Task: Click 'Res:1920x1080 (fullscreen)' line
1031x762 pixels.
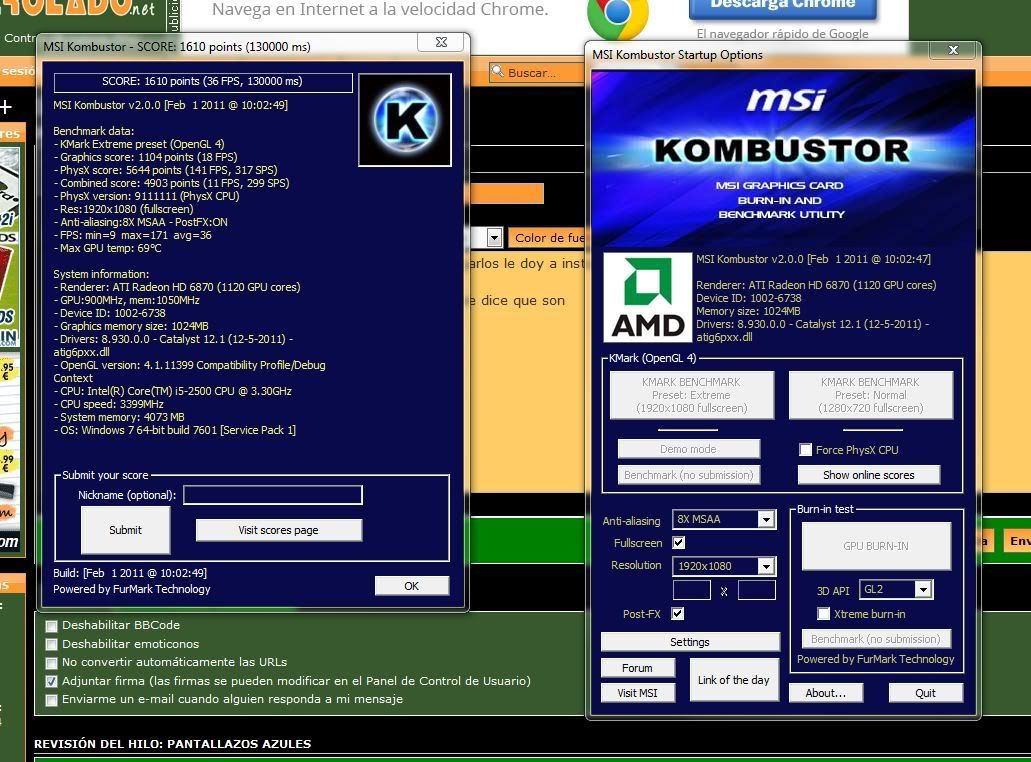Action: click(x=124, y=209)
